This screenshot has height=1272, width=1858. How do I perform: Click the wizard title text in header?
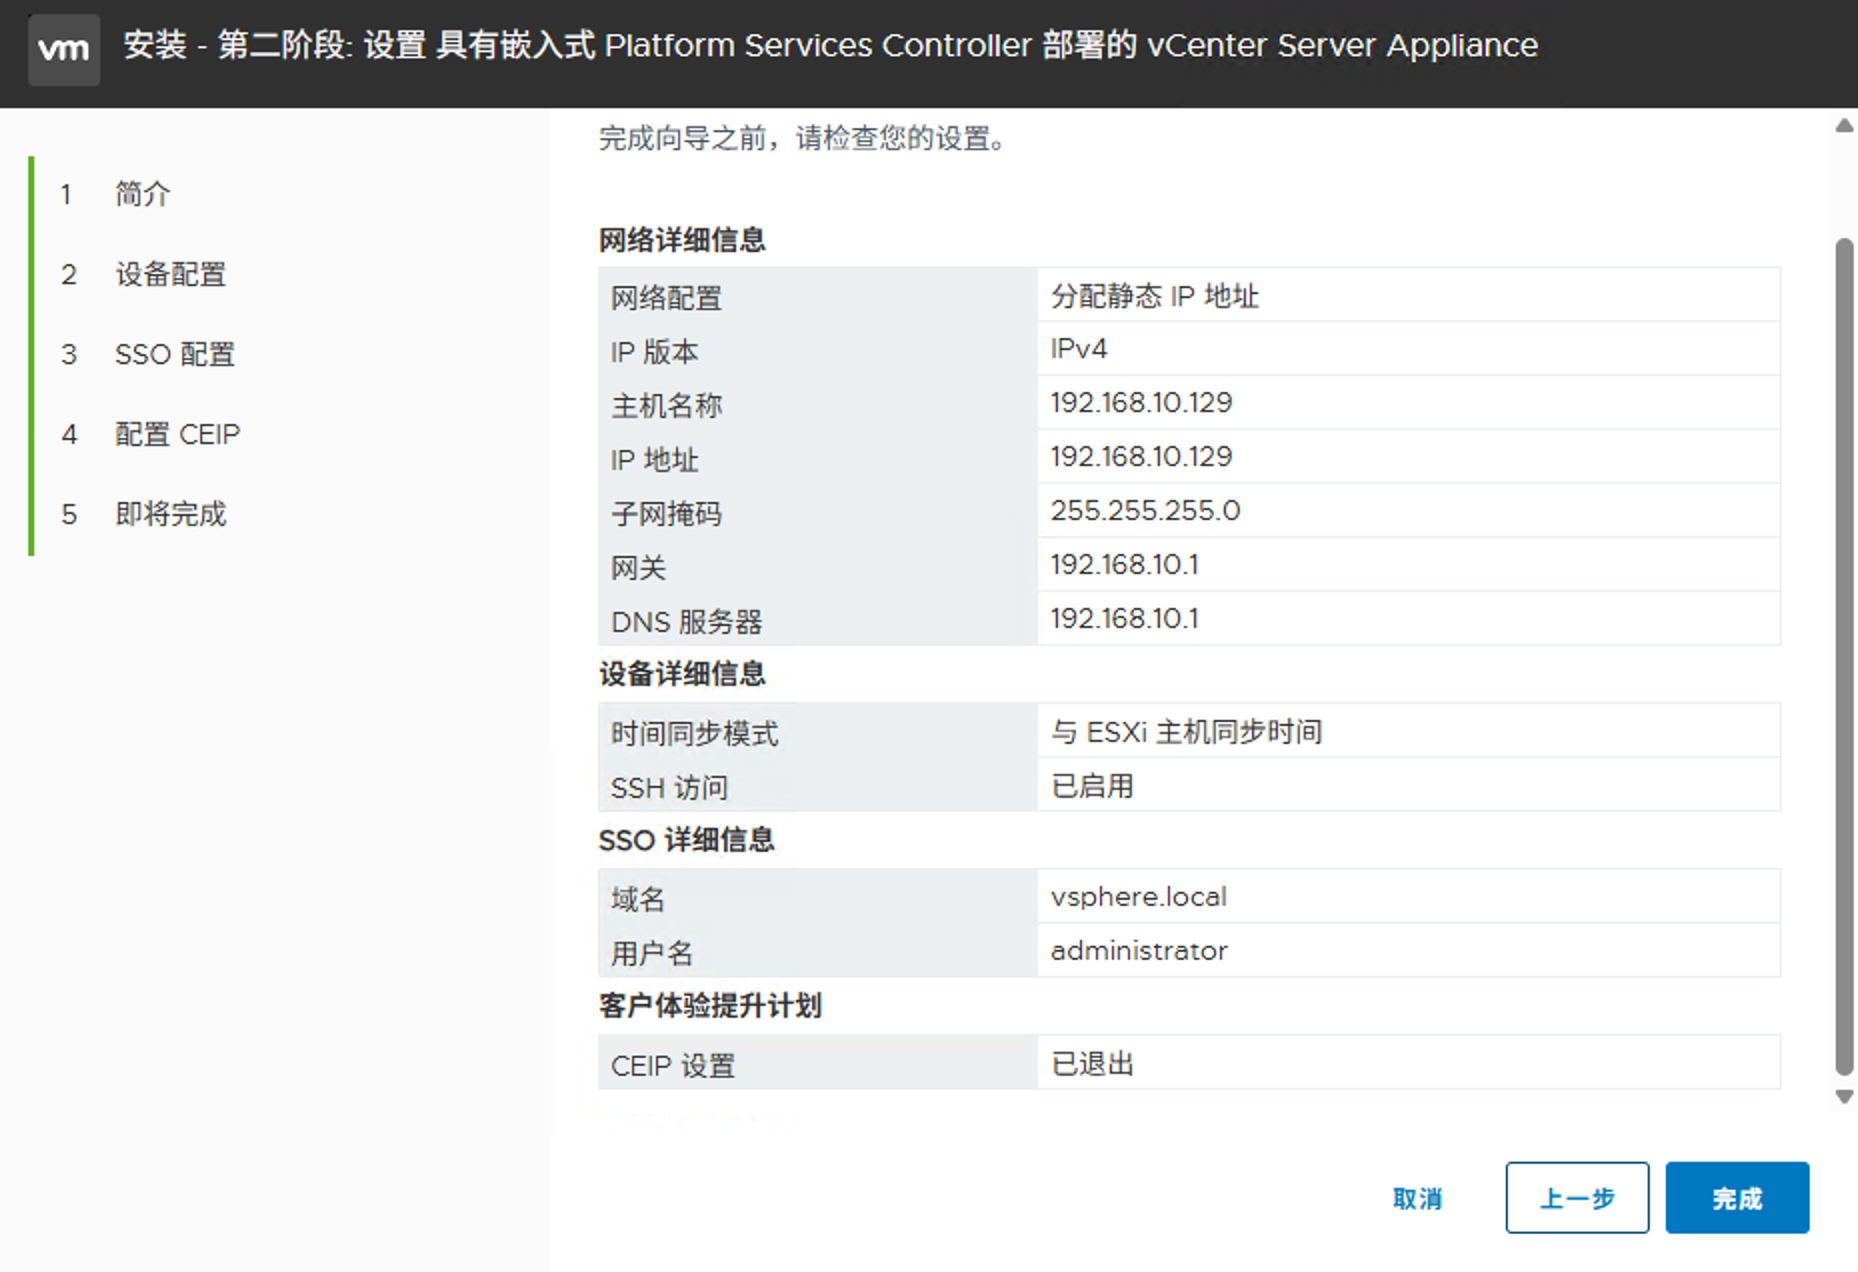[830, 45]
